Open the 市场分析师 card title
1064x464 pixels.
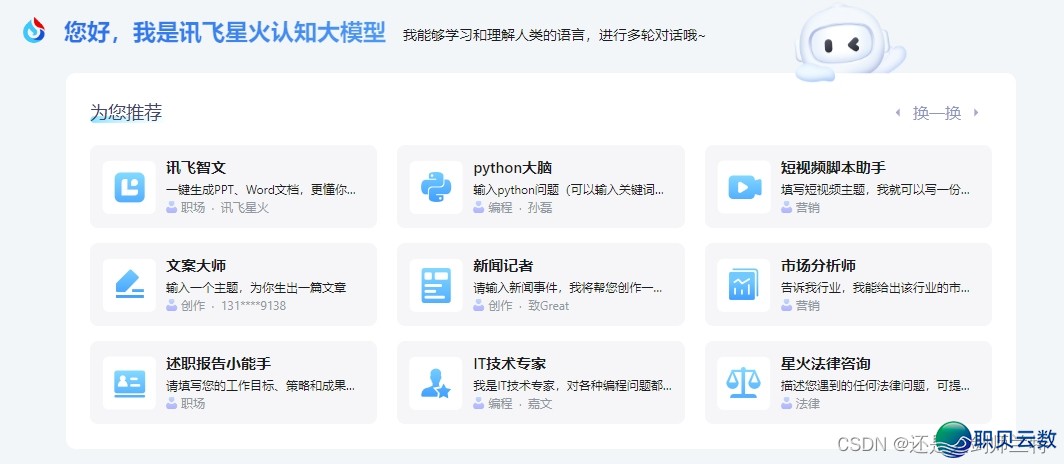tap(818, 265)
